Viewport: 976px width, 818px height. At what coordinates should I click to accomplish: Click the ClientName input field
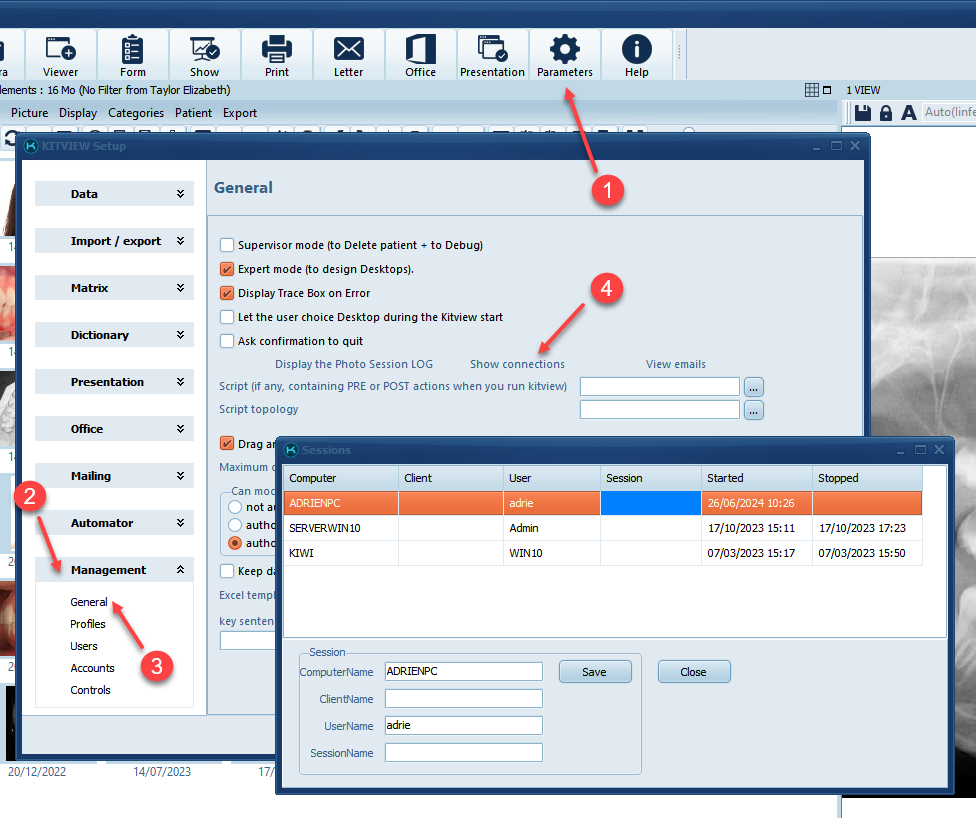pyautogui.click(x=464, y=699)
